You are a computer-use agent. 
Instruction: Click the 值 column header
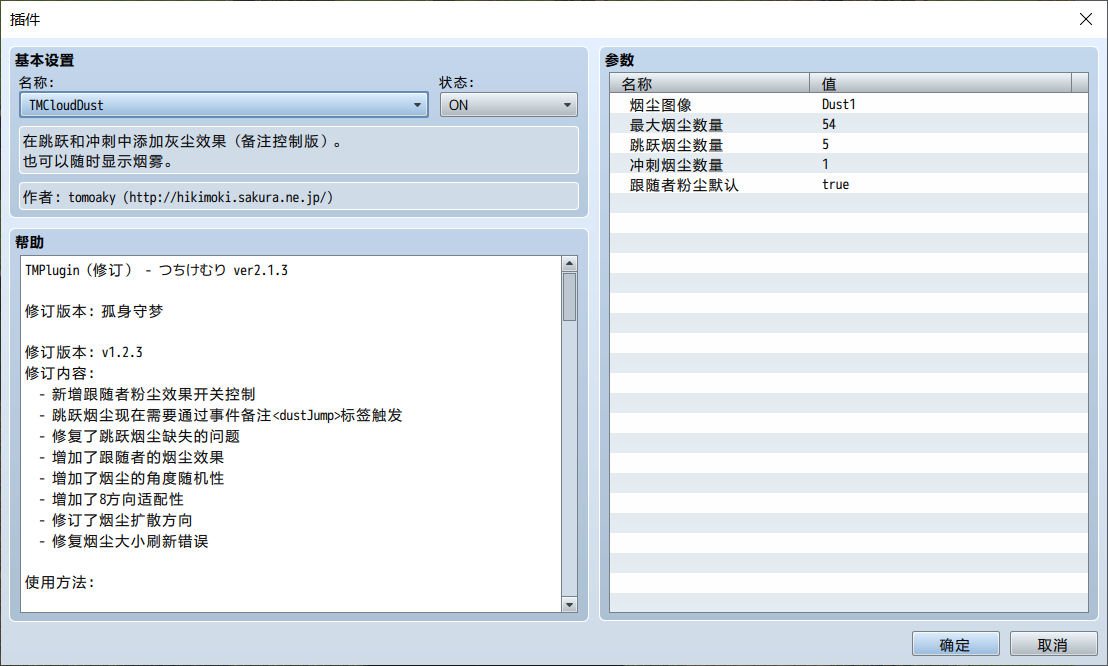pyautogui.click(x=941, y=83)
